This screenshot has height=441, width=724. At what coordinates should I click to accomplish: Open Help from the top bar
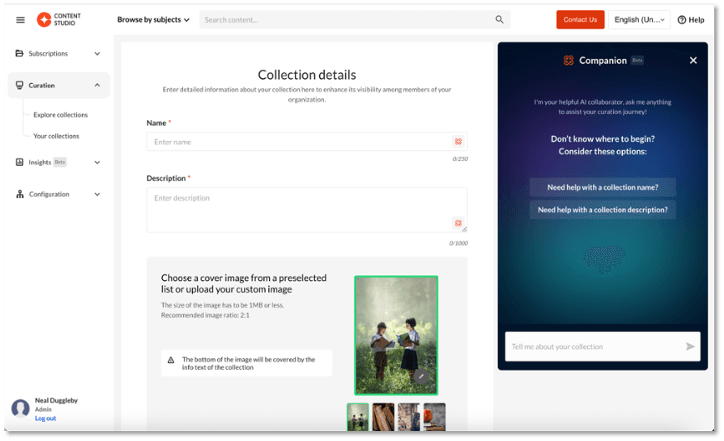(691, 20)
